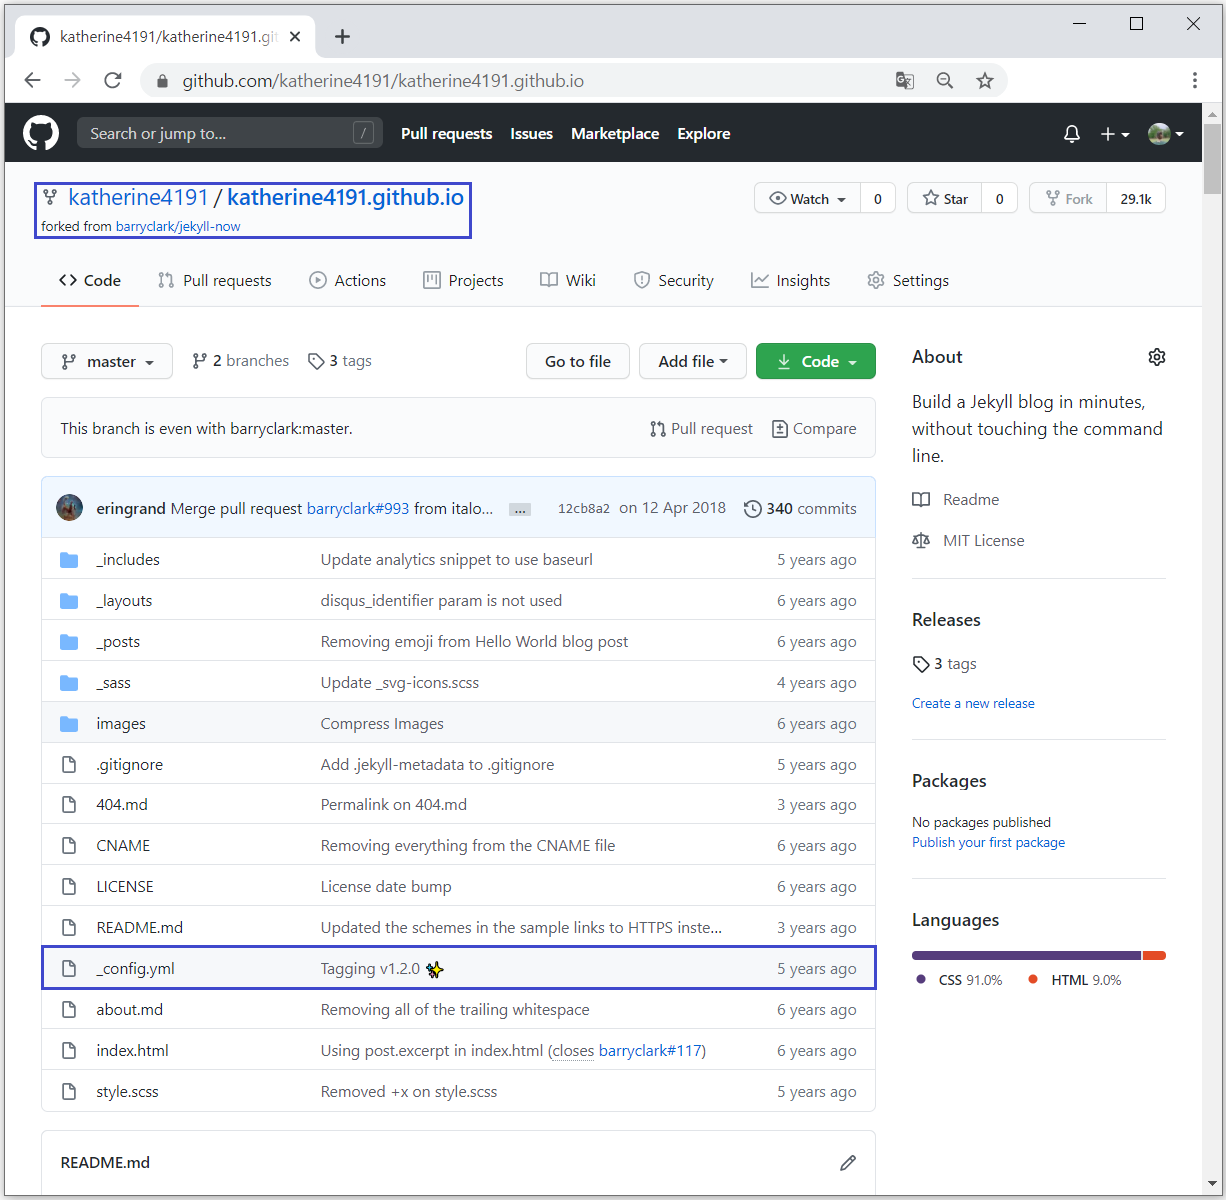Open Explore in the top navigation
Screen dimensions: 1226x1200
point(704,134)
